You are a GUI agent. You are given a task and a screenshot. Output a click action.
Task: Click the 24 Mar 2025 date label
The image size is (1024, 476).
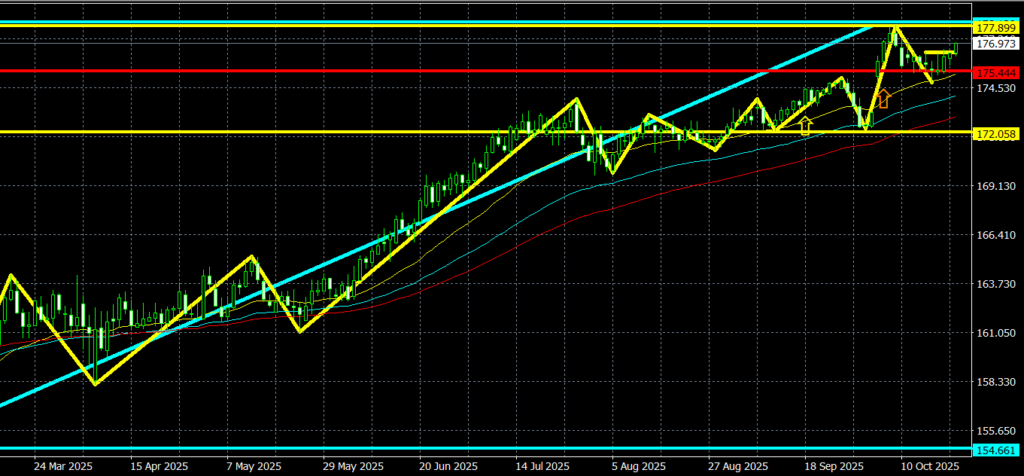(x=57, y=466)
